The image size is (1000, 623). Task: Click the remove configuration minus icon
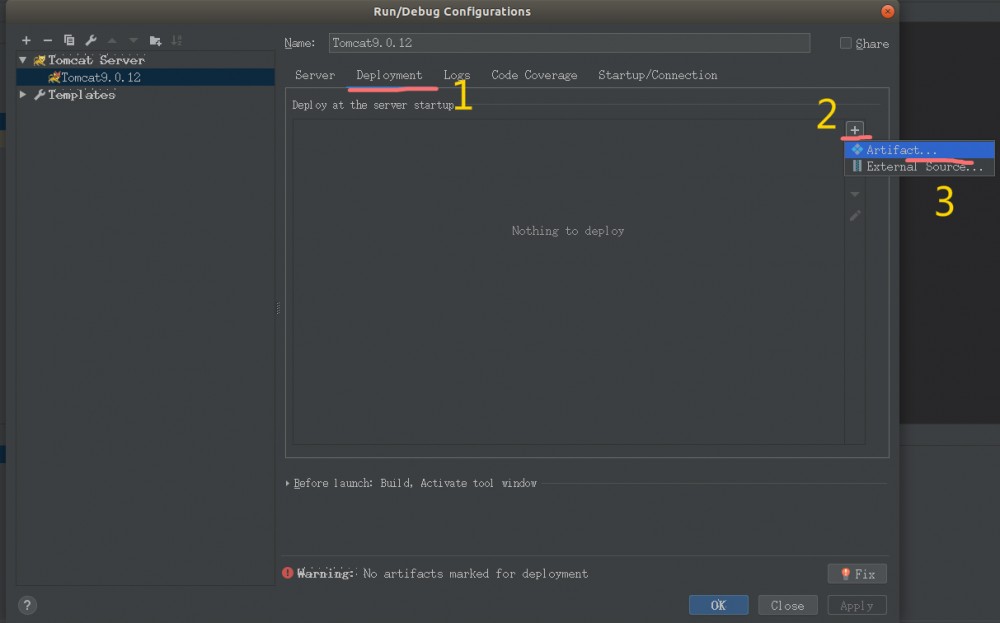tap(46, 40)
